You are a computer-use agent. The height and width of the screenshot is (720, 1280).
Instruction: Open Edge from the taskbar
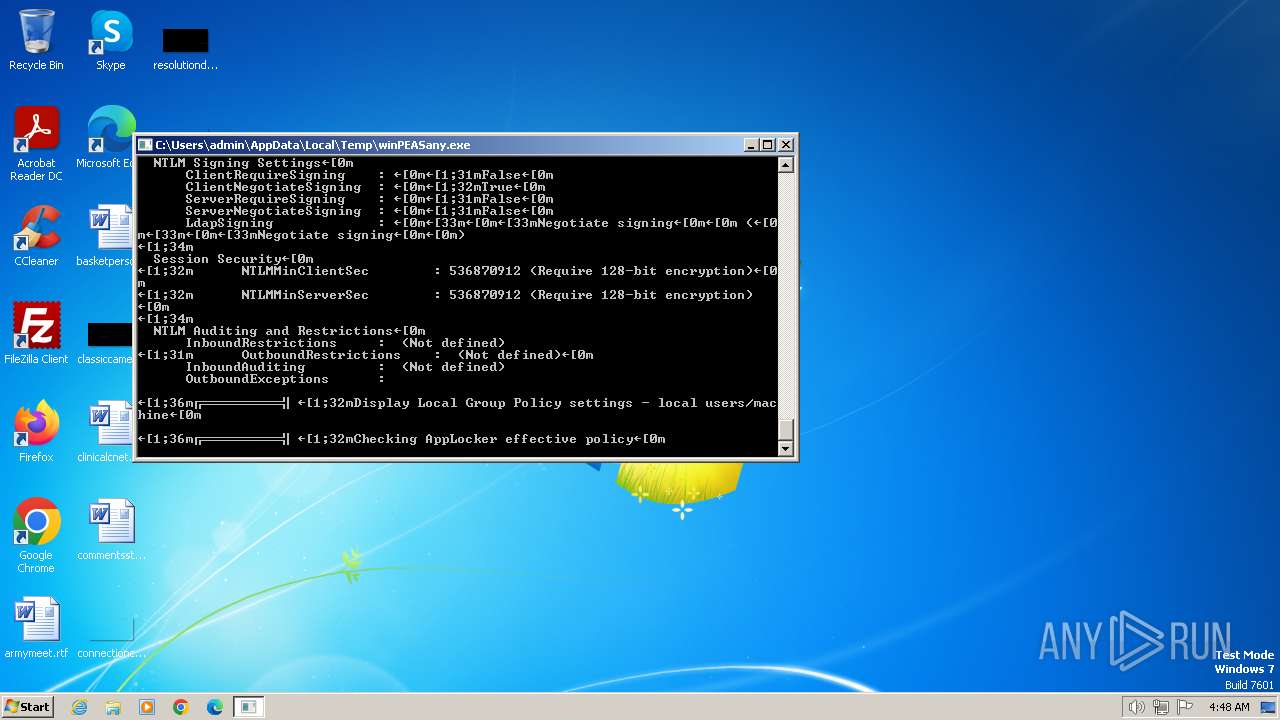[x=215, y=707]
